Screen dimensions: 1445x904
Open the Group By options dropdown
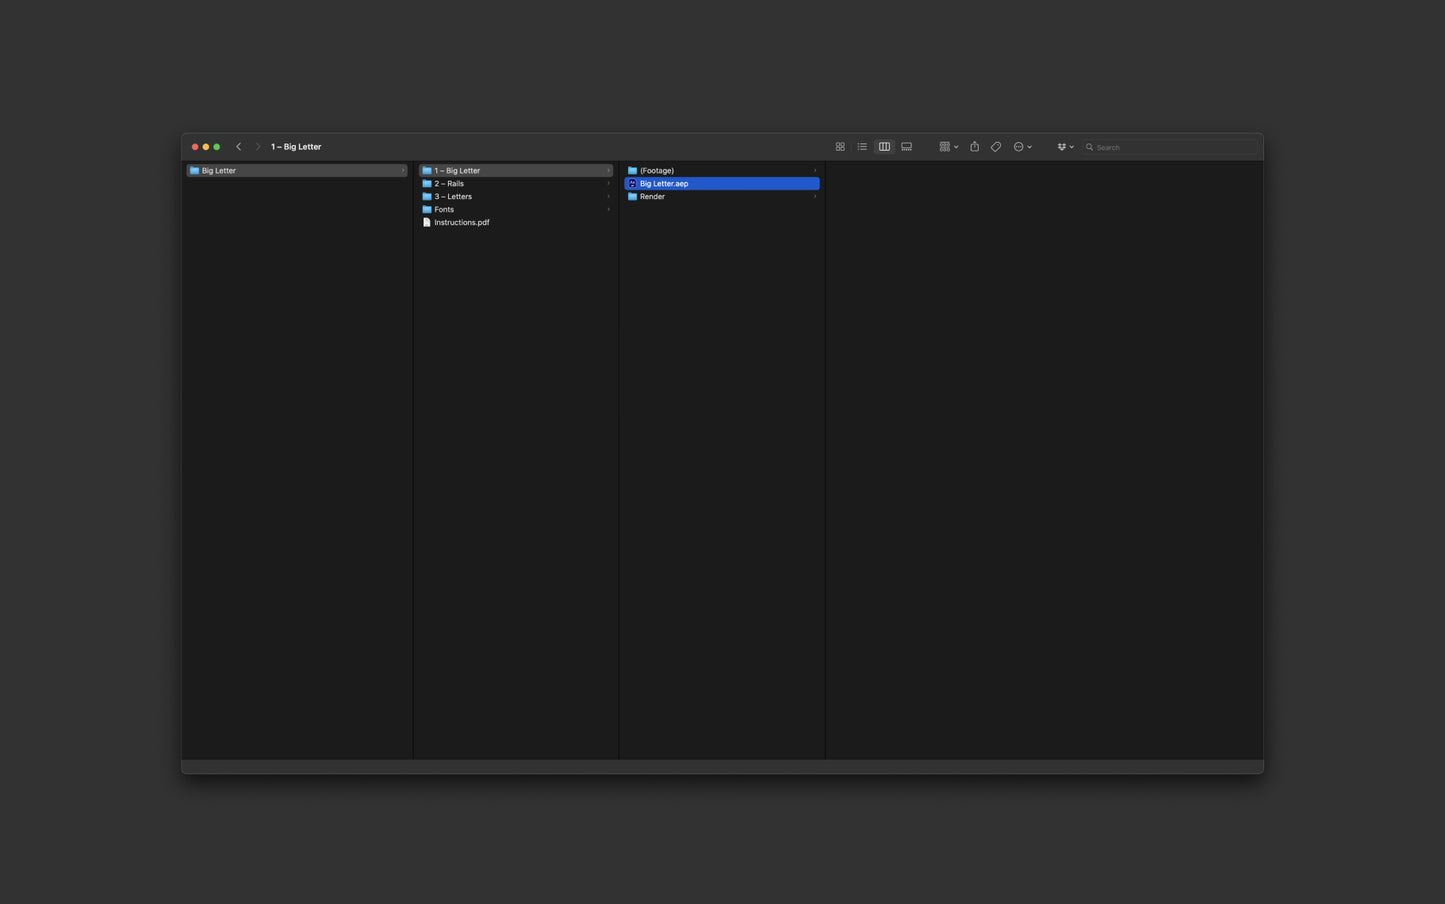click(949, 147)
